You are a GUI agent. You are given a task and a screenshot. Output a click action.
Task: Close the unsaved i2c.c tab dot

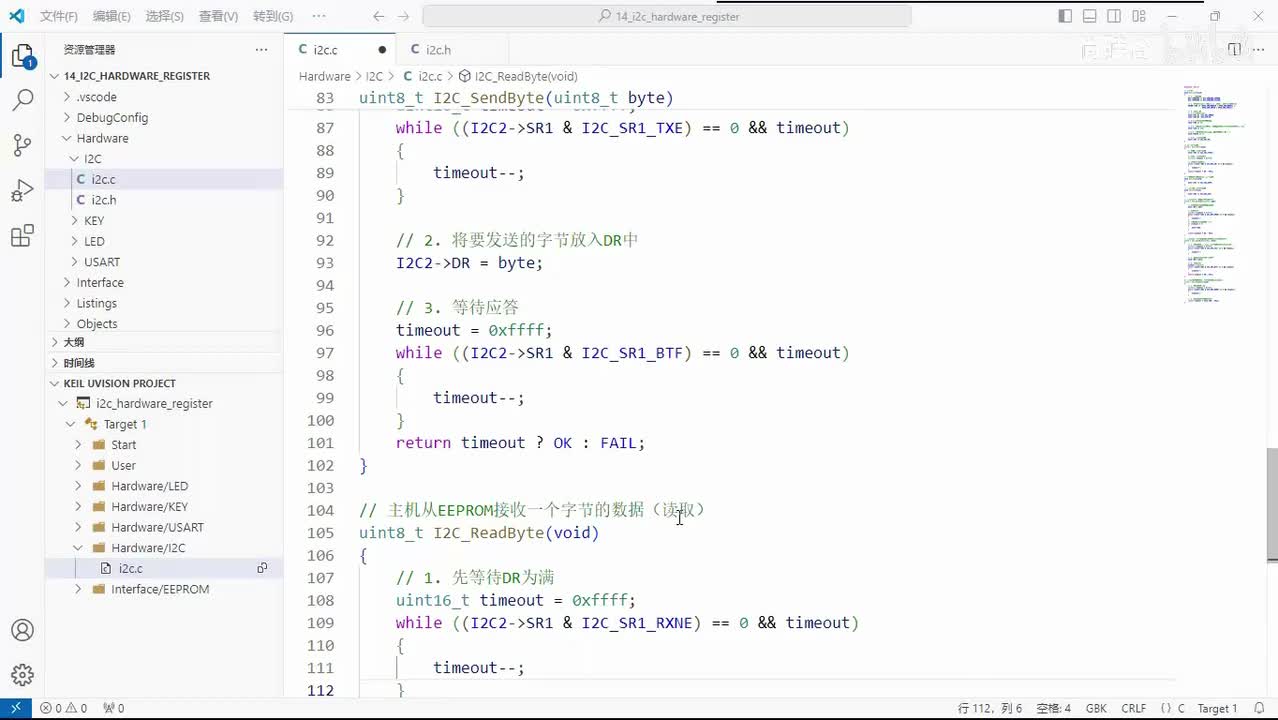coord(381,49)
